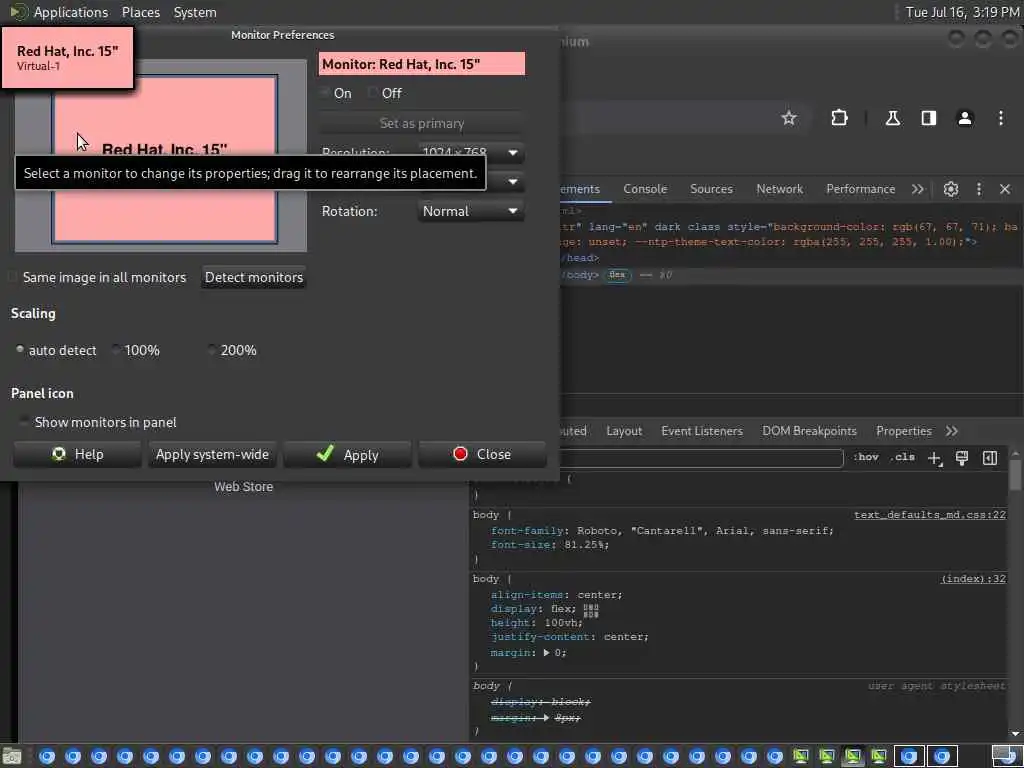Select the pink monitor preview rectangle
The image size is (1024, 768).
[165, 159]
